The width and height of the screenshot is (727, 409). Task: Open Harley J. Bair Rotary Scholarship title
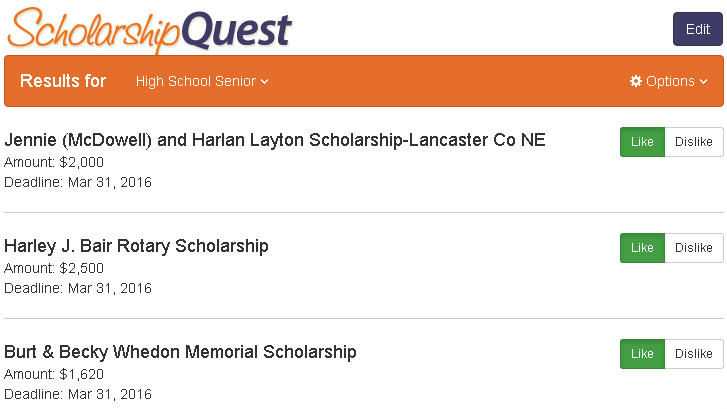point(136,246)
